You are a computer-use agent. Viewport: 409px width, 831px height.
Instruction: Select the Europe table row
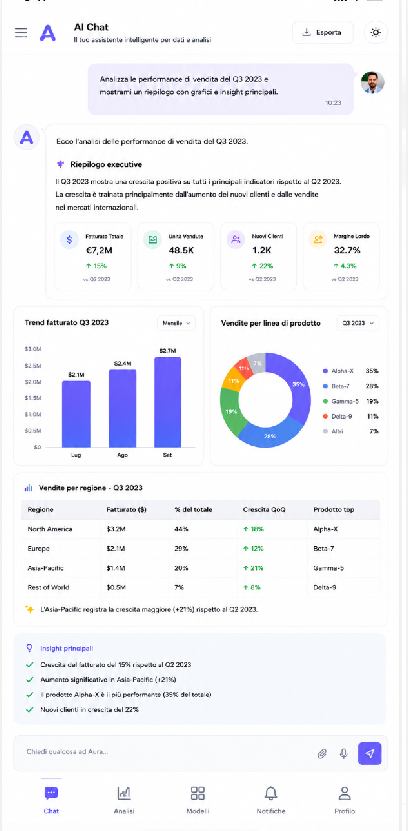coord(200,549)
